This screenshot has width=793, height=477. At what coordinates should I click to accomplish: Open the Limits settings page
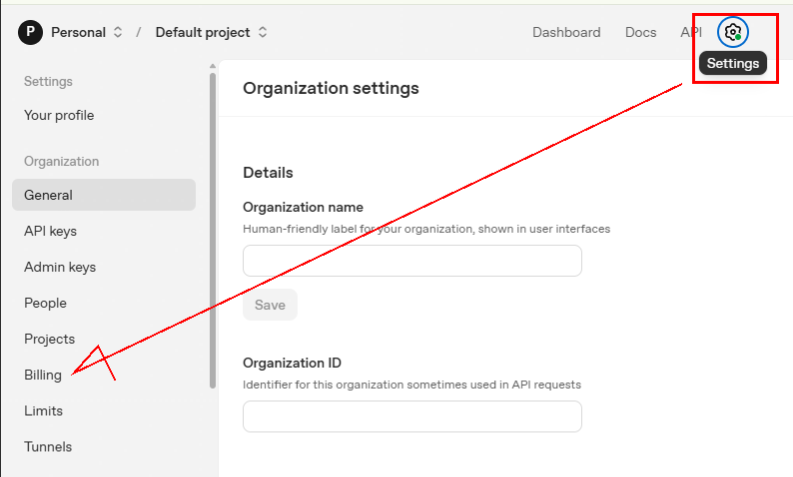43,411
